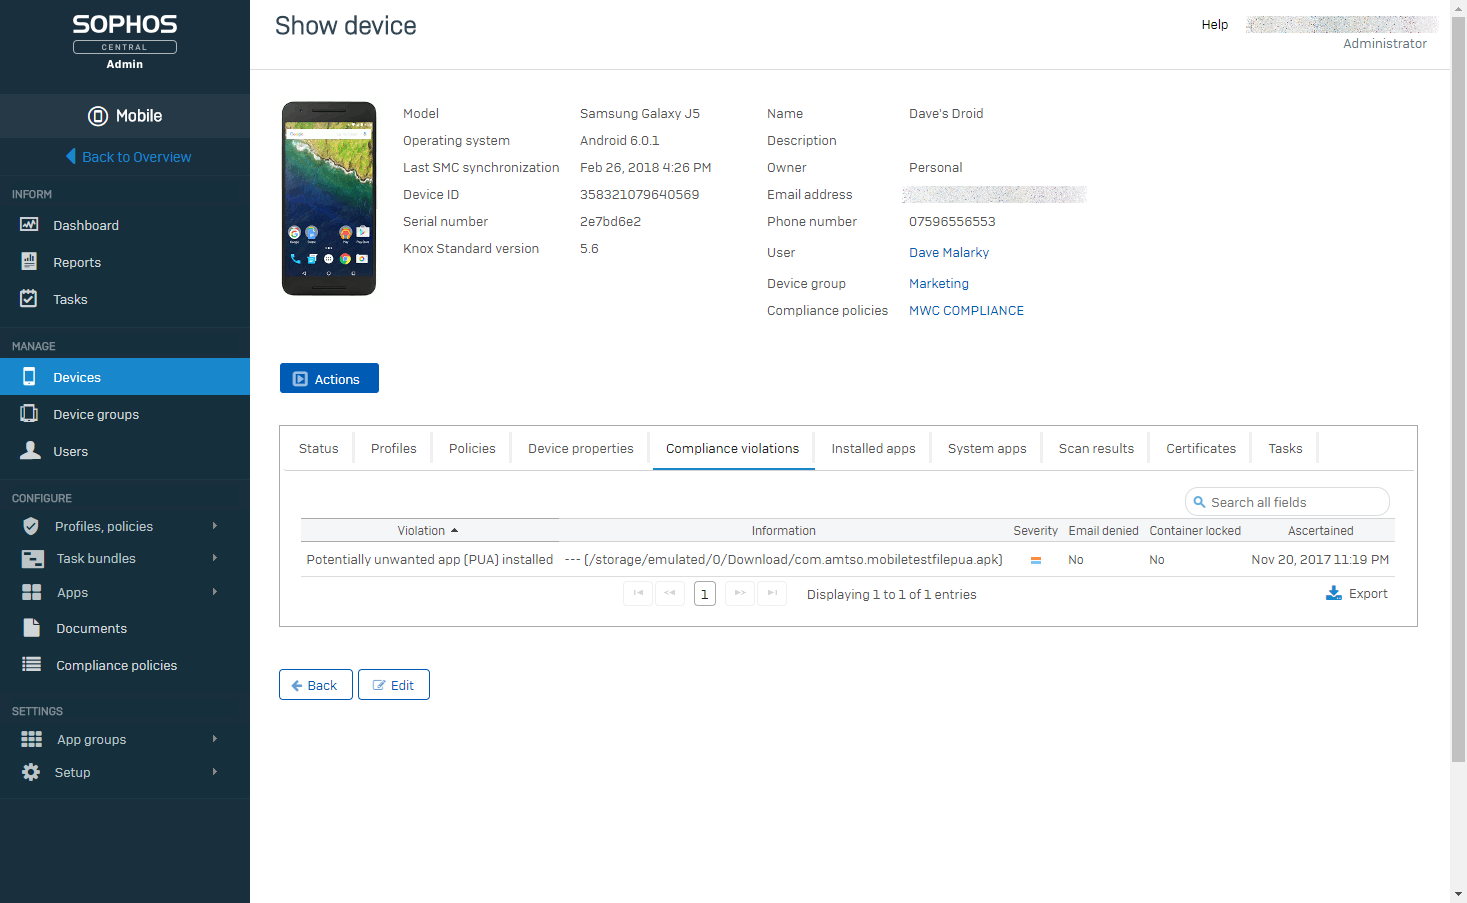Click the Sophos Central logo
This screenshot has height=903, width=1467.
tap(125, 41)
